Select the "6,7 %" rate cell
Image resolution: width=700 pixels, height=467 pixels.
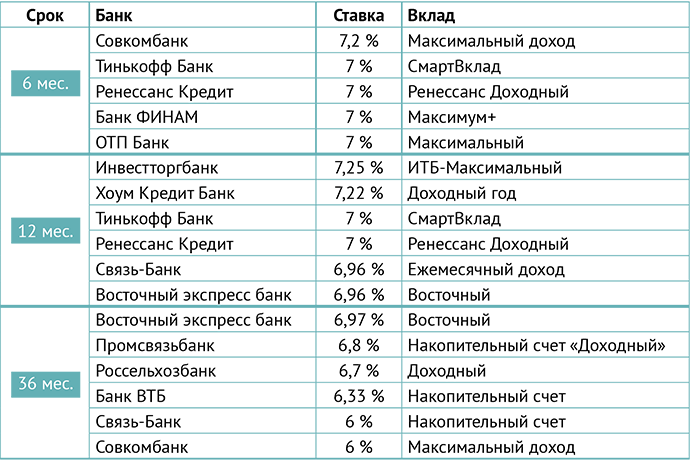click(x=358, y=371)
